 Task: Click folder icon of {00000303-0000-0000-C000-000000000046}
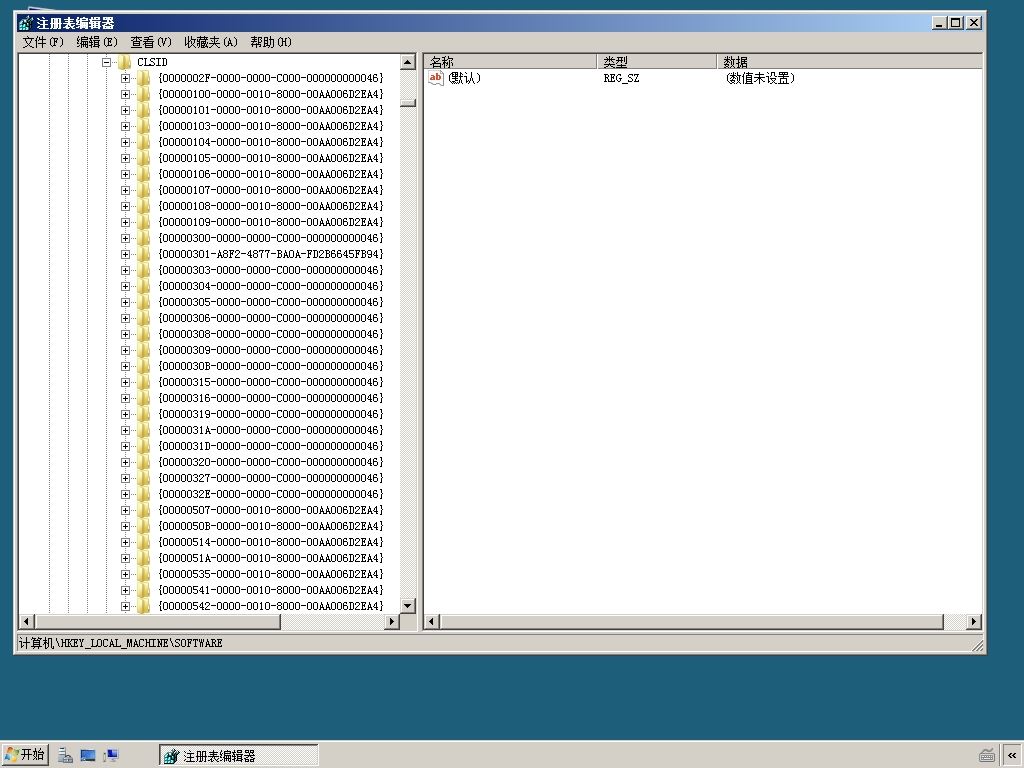tap(144, 270)
